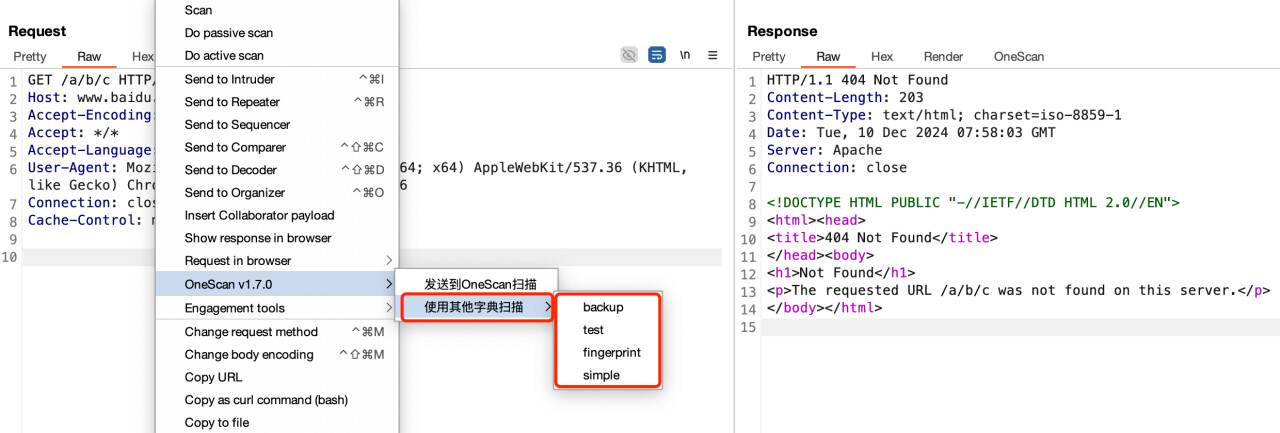Send request to Repeater

pos(232,102)
